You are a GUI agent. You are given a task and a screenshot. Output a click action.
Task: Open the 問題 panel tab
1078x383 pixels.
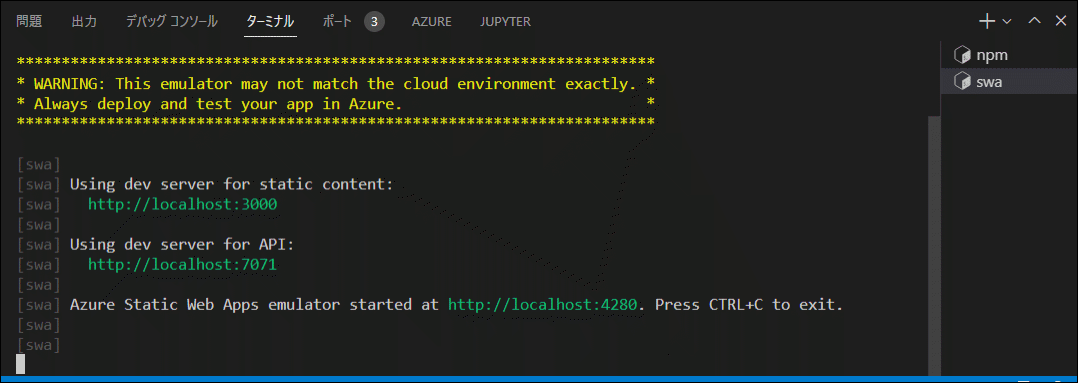[29, 21]
